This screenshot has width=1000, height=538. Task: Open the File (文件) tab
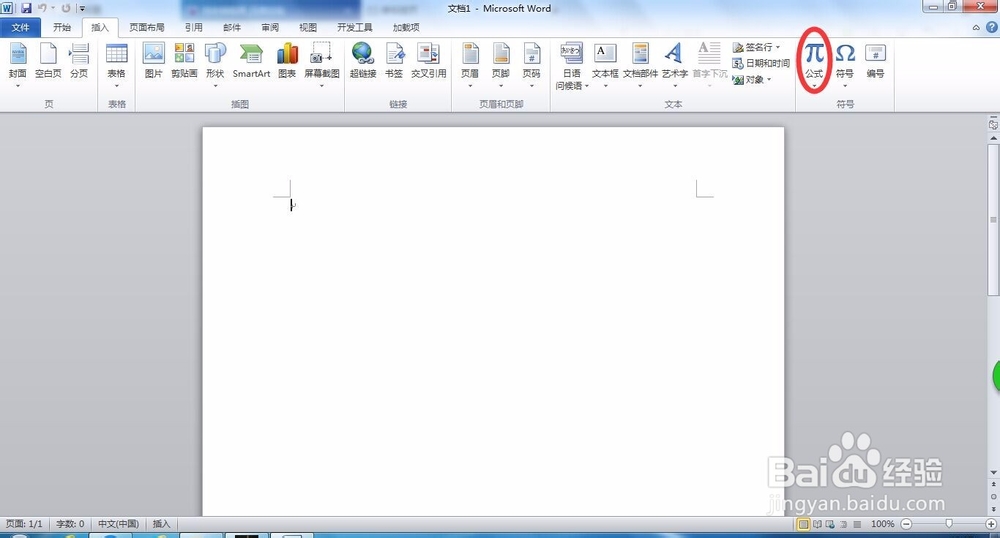[x=20, y=27]
